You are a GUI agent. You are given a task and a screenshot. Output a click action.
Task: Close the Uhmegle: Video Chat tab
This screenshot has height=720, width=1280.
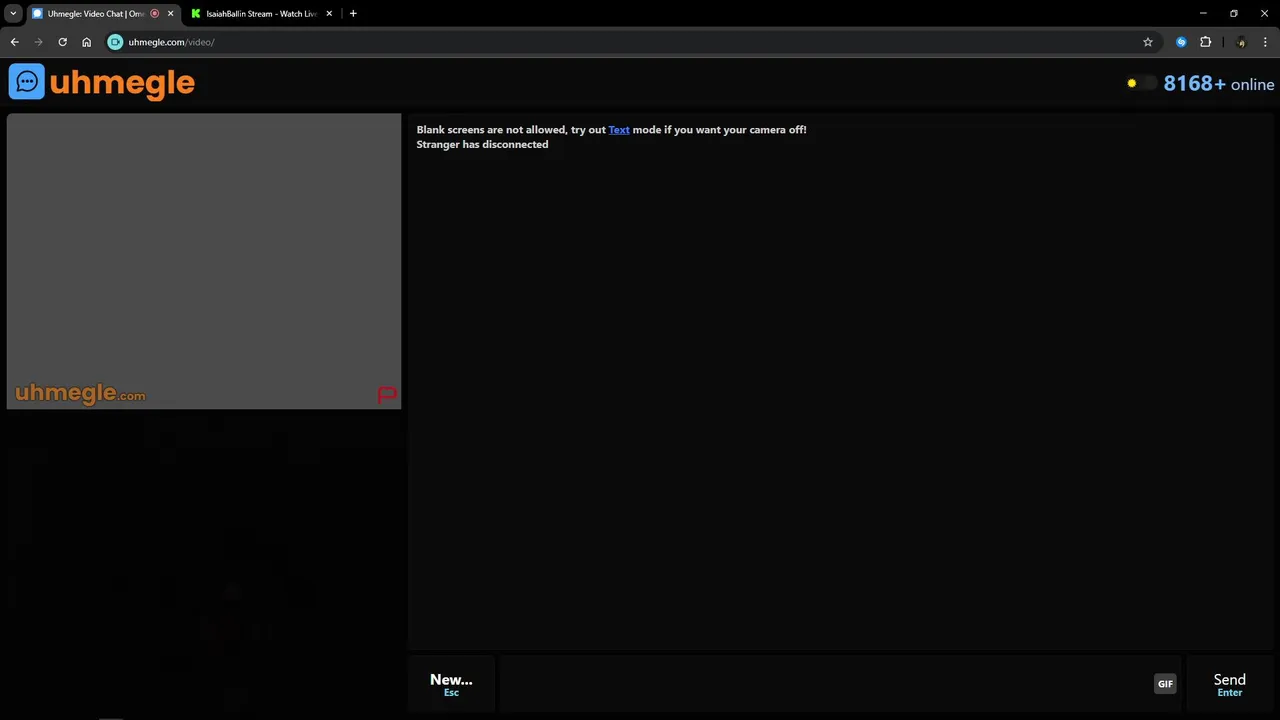170,14
